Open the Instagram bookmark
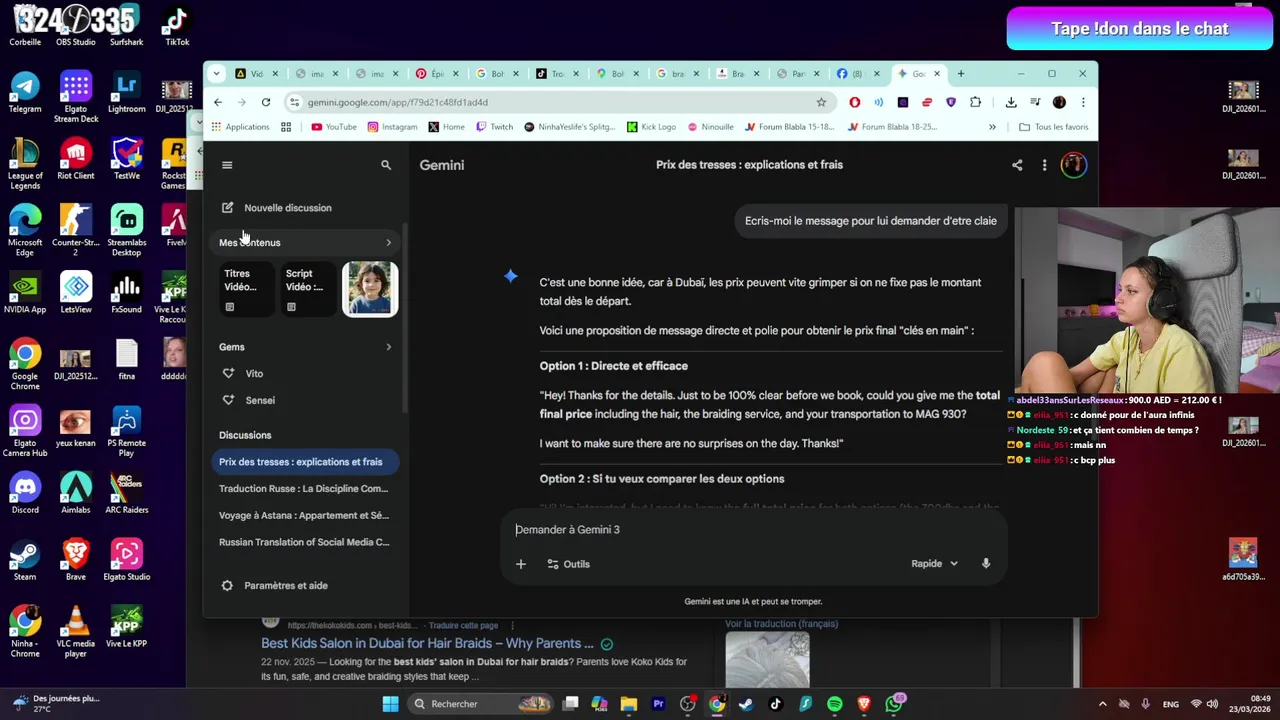This screenshot has width=1280, height=720. [392, 127]
